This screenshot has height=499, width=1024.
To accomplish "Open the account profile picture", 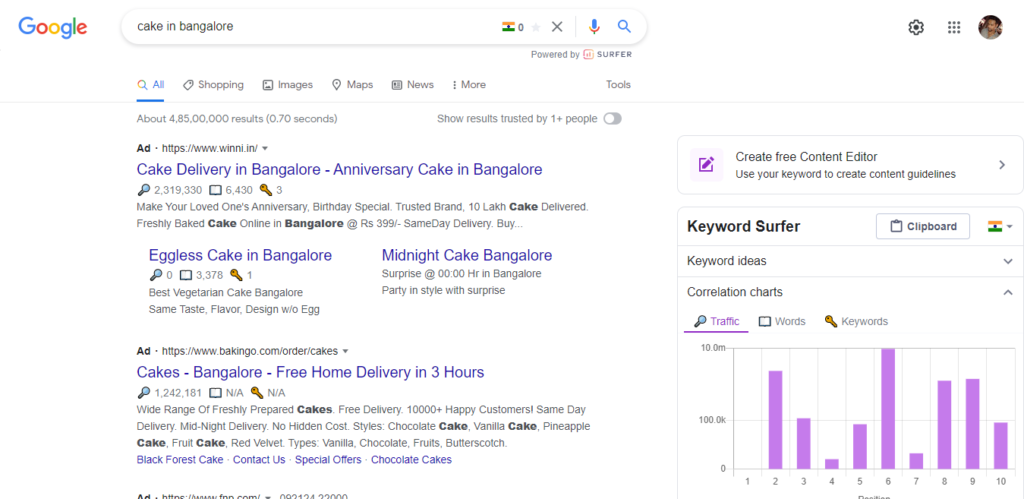I will point(990,27).
